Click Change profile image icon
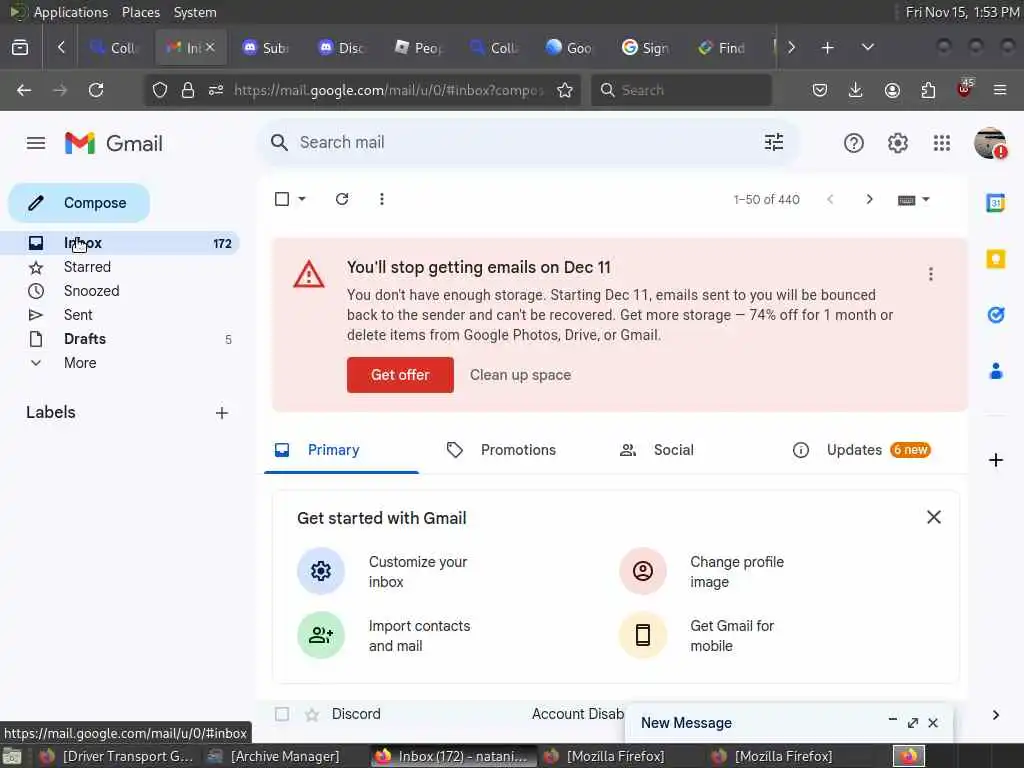1024x768 pixels. point(643,571)
